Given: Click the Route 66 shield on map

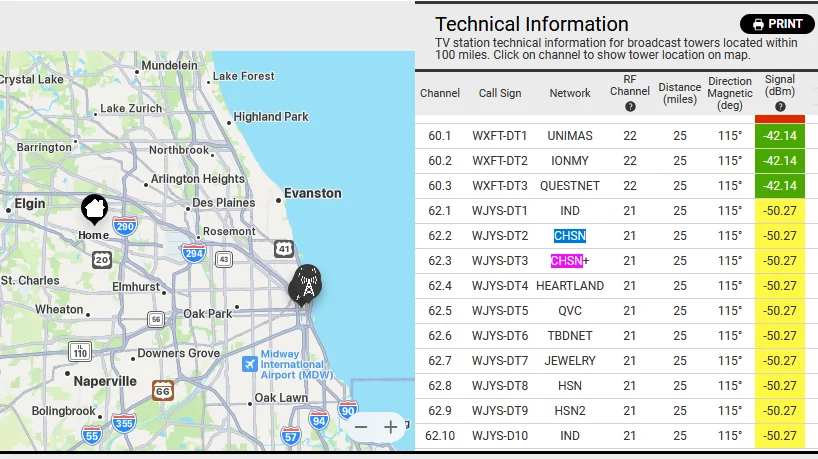Looking at the screenshot, I should tap(162, 389).
